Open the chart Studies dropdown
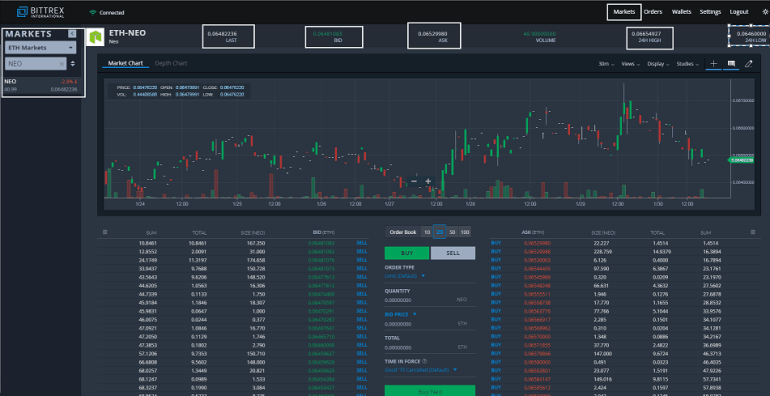The image size is (770, 396). tap(688, 64)
